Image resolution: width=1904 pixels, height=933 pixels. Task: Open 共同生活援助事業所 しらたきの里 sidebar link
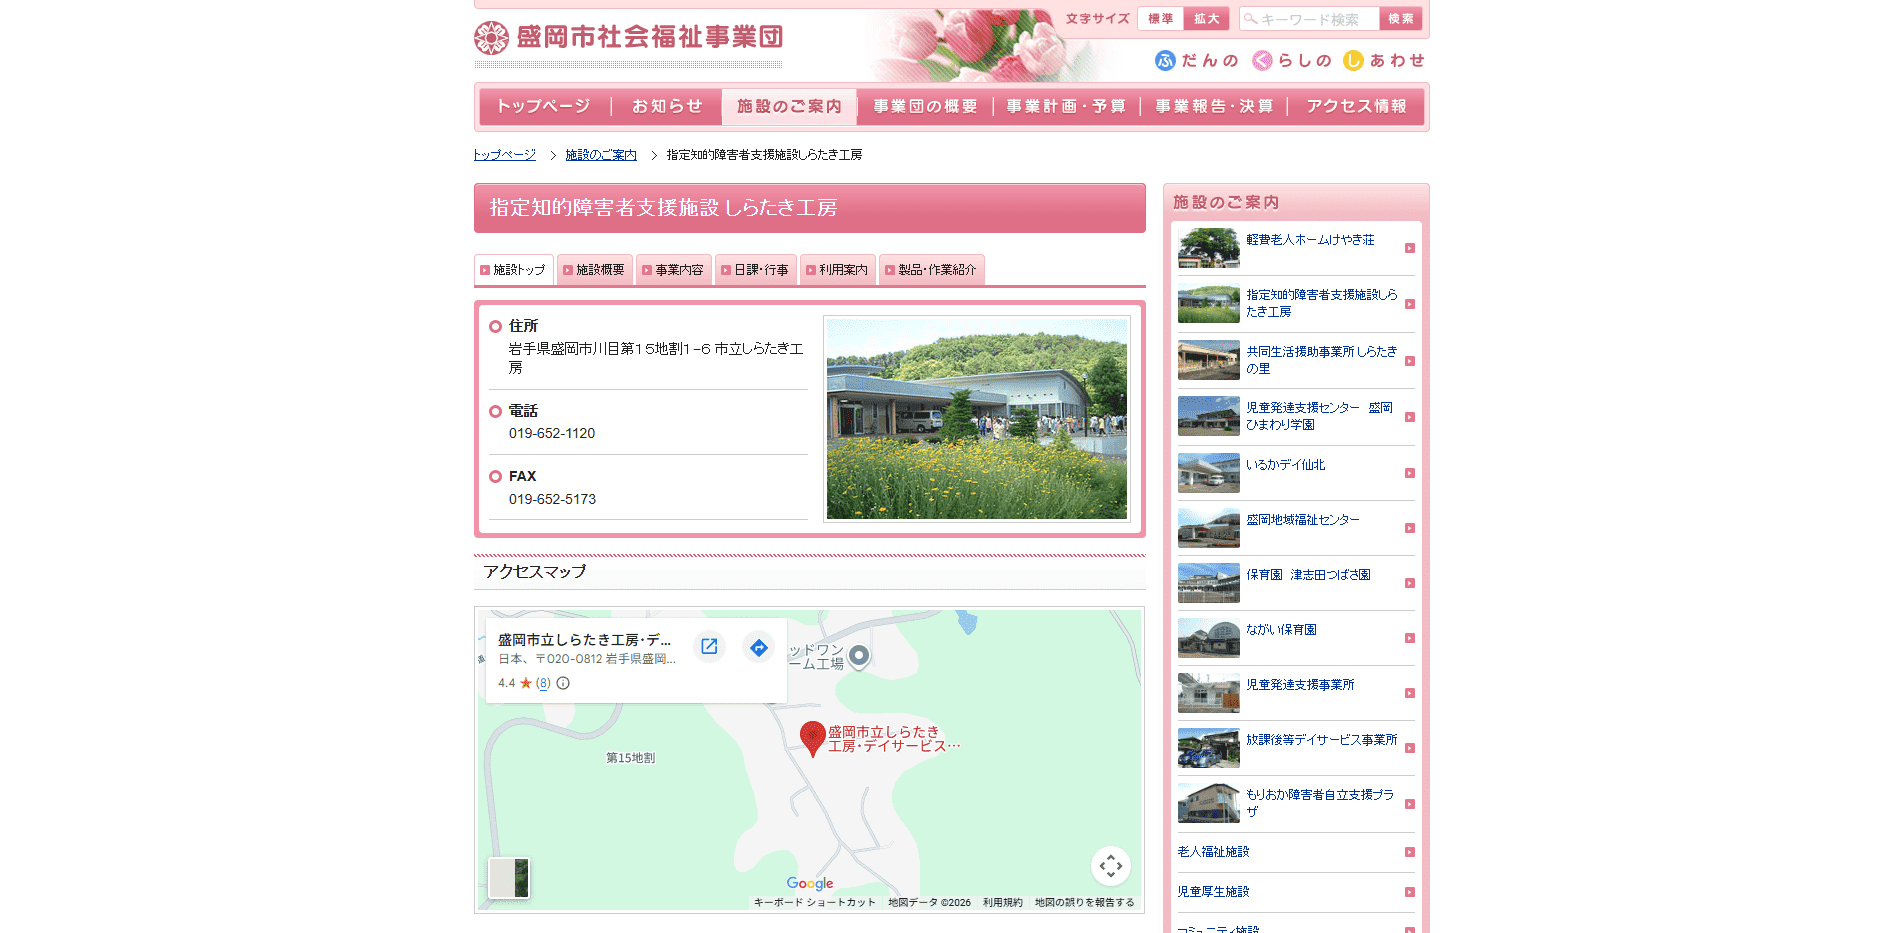pyautogui.click(x=1321, y=360)
